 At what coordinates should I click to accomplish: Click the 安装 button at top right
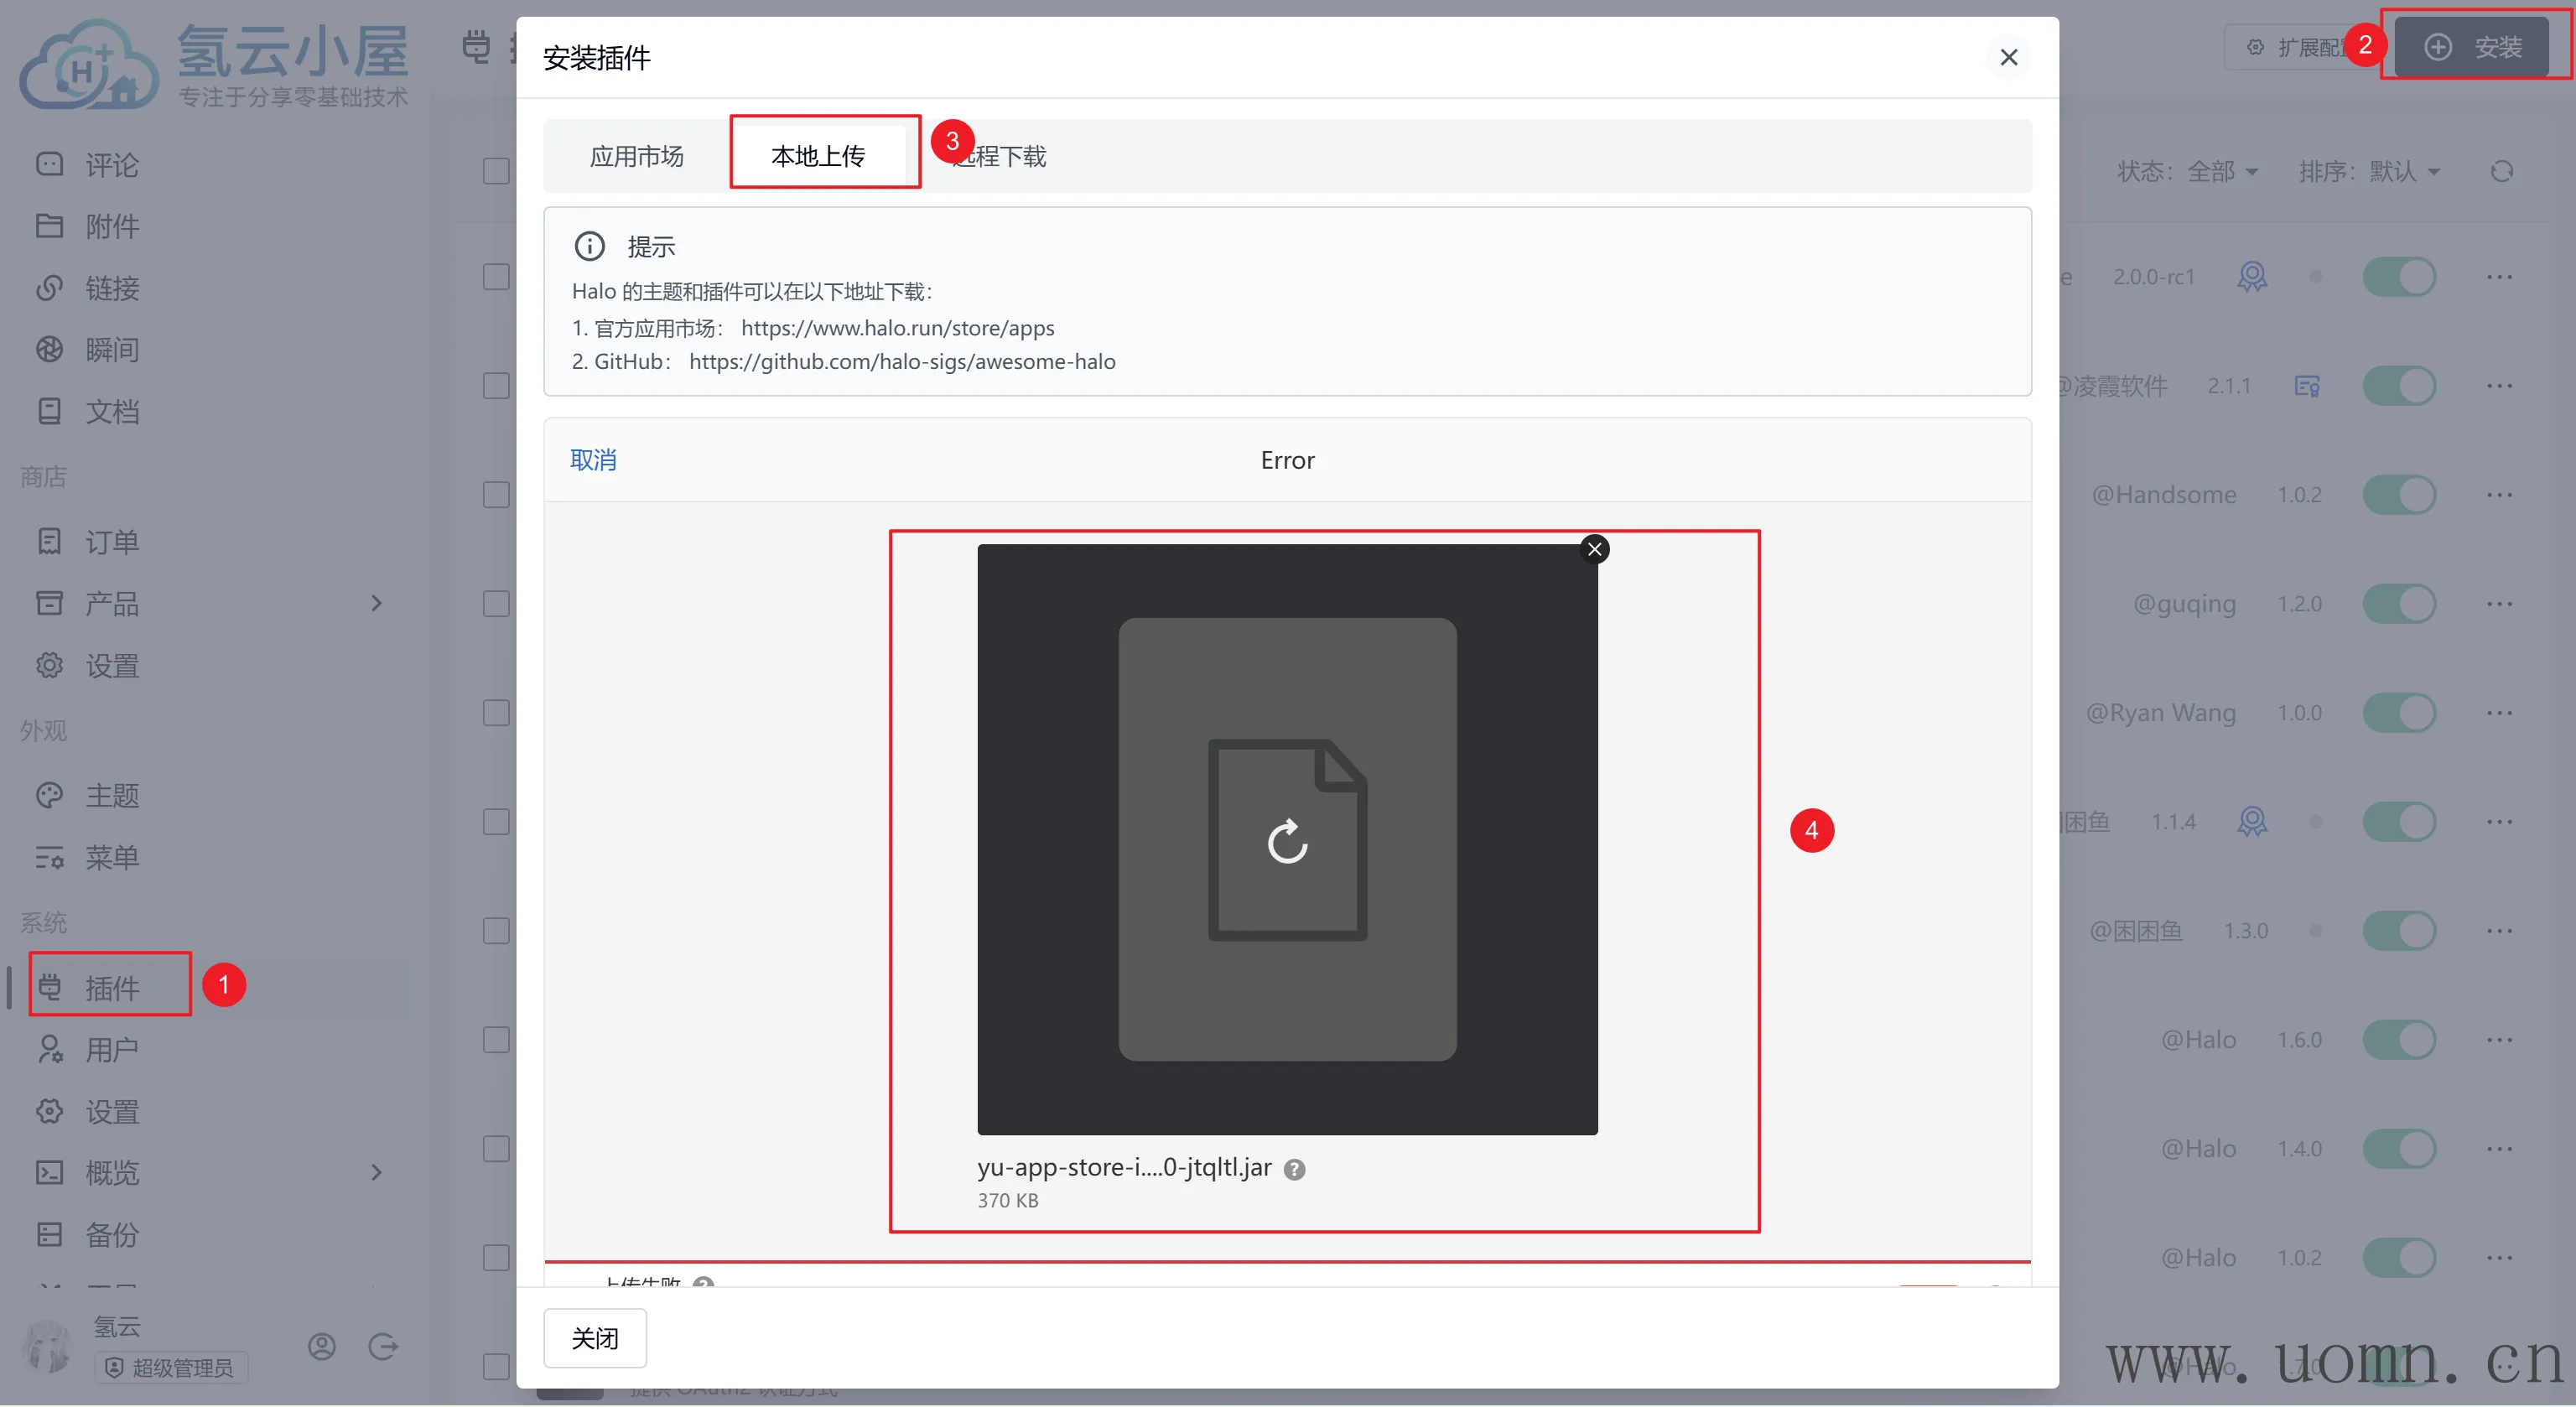[x=2472, y=47]
